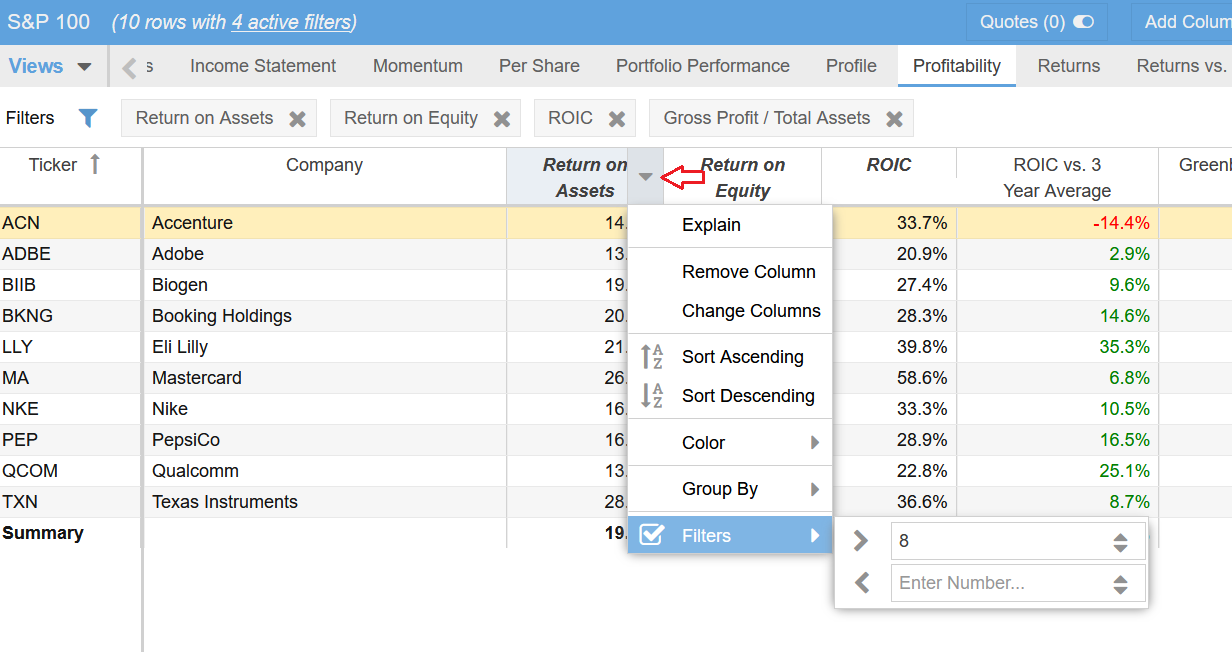
Task: Remove the Return on Equity filter chip
Action: pos(501,119)
